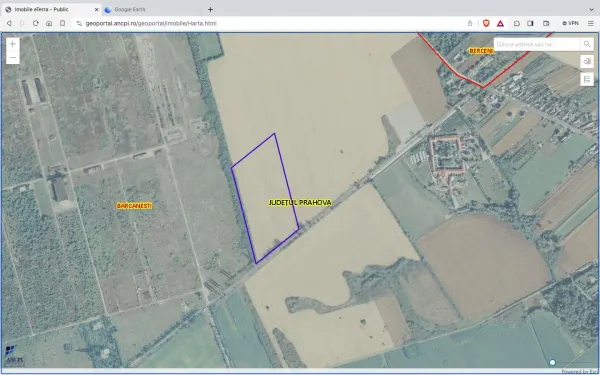Toggle the browser sidebar panel
600x375 pixels.
click(530, 23)
